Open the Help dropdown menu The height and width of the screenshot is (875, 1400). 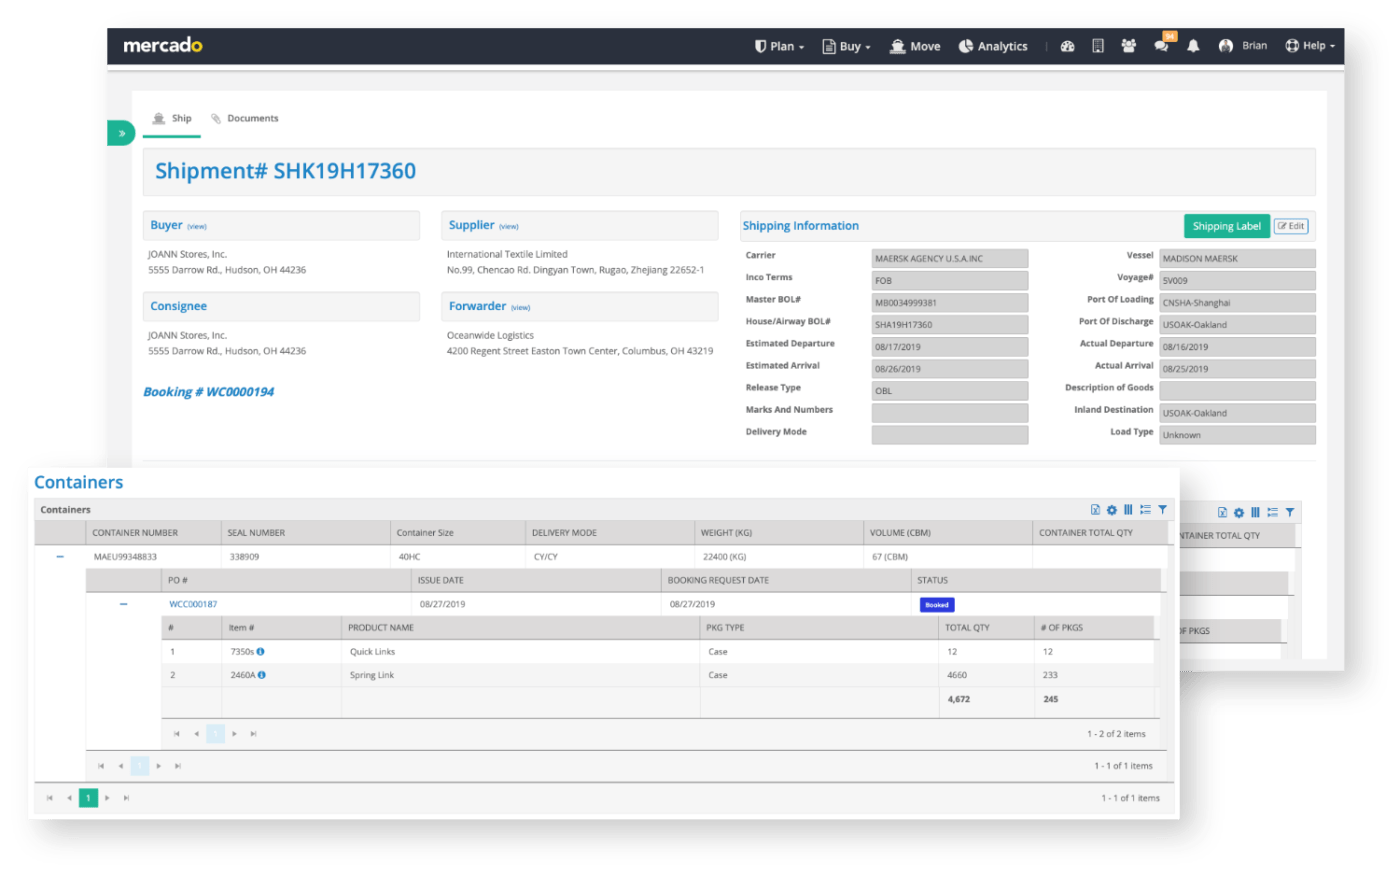coord(1310,46)
